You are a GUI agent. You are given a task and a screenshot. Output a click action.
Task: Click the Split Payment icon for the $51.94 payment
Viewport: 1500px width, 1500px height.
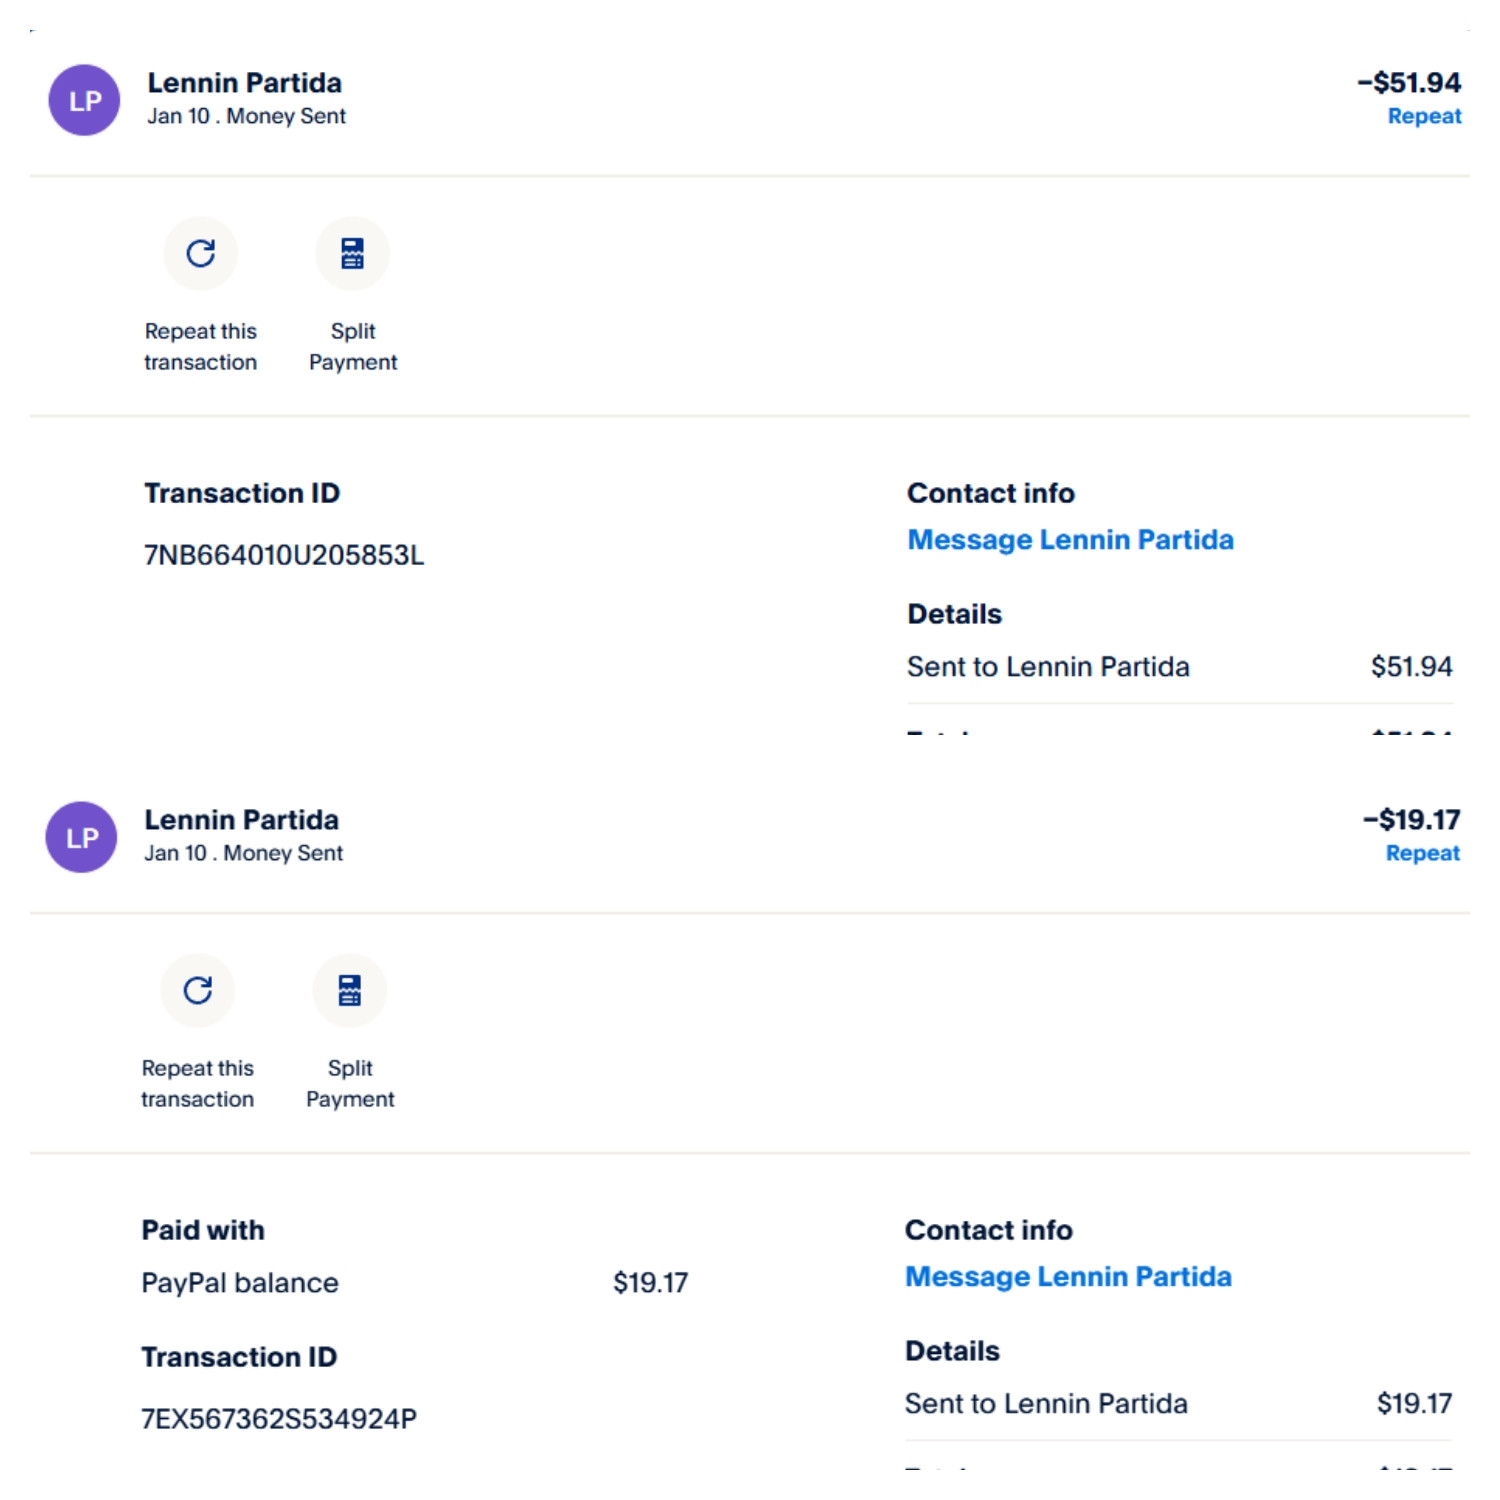tap(352, 253)
